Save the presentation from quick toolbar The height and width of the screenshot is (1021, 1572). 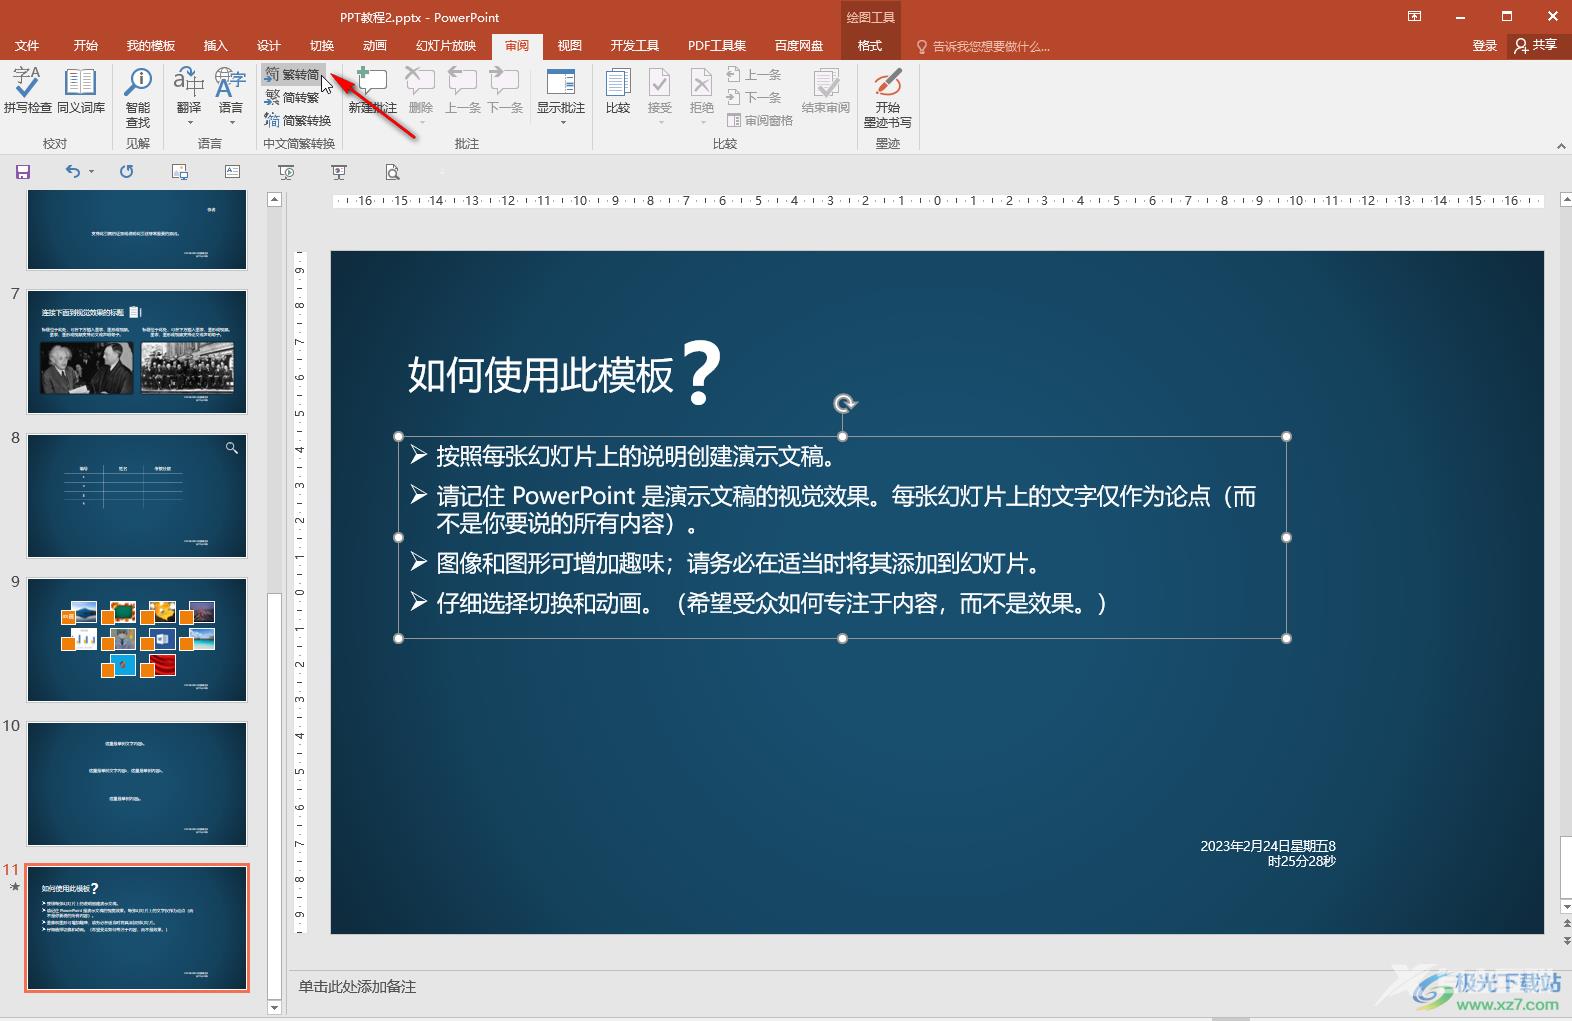23,172
